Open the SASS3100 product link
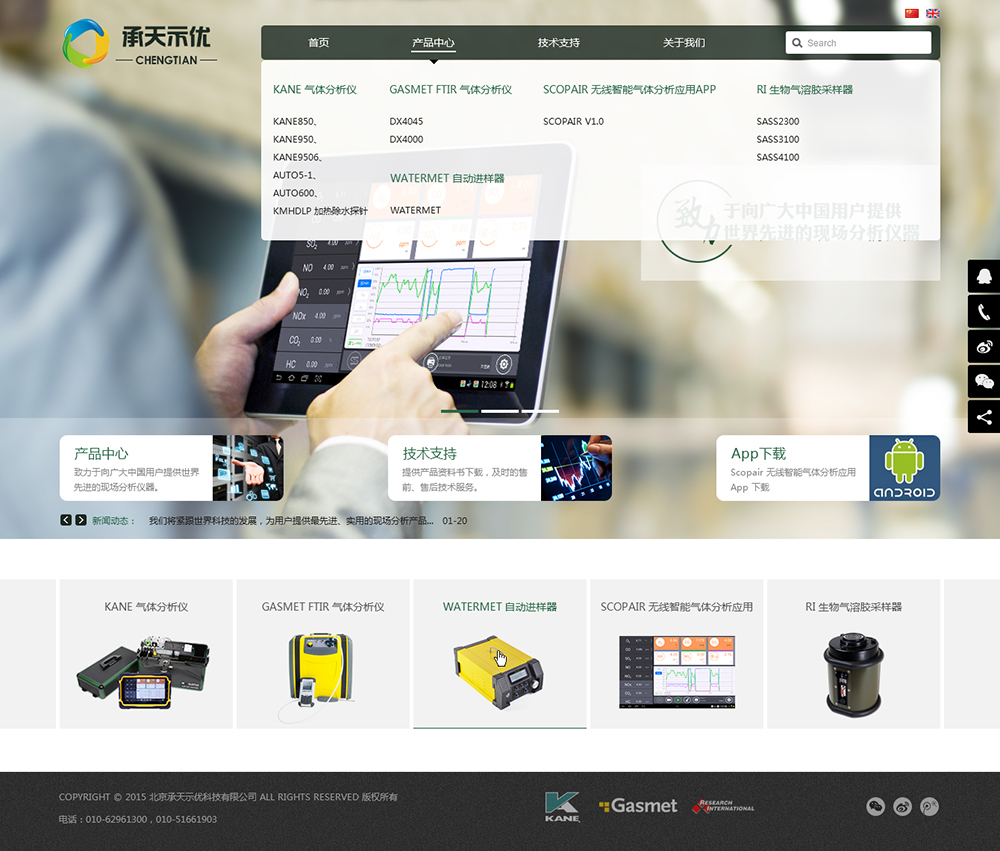Viewport: 1000px width, 851px height. 777,140
